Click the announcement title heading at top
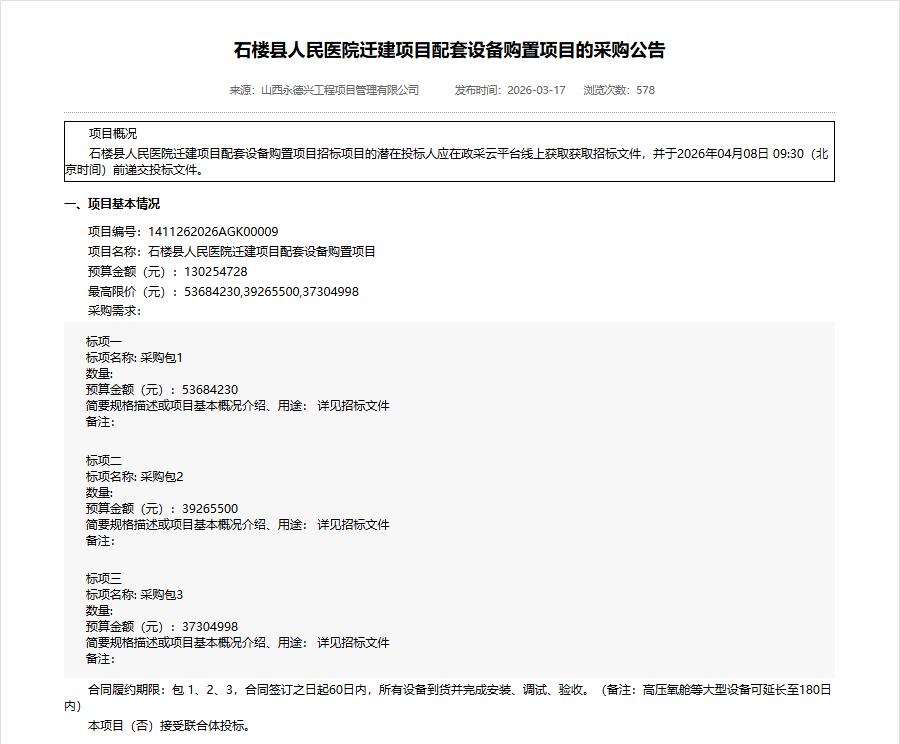 [449, 50]
